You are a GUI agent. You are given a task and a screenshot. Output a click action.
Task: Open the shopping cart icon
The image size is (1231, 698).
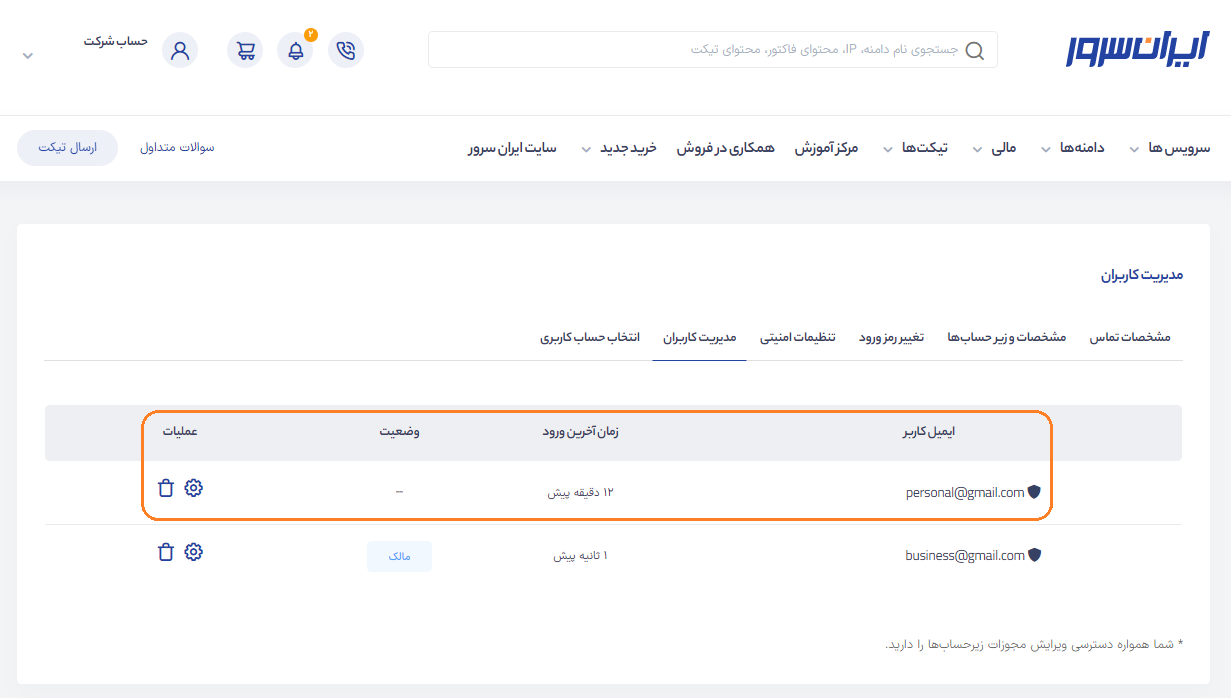pos(245,50)
